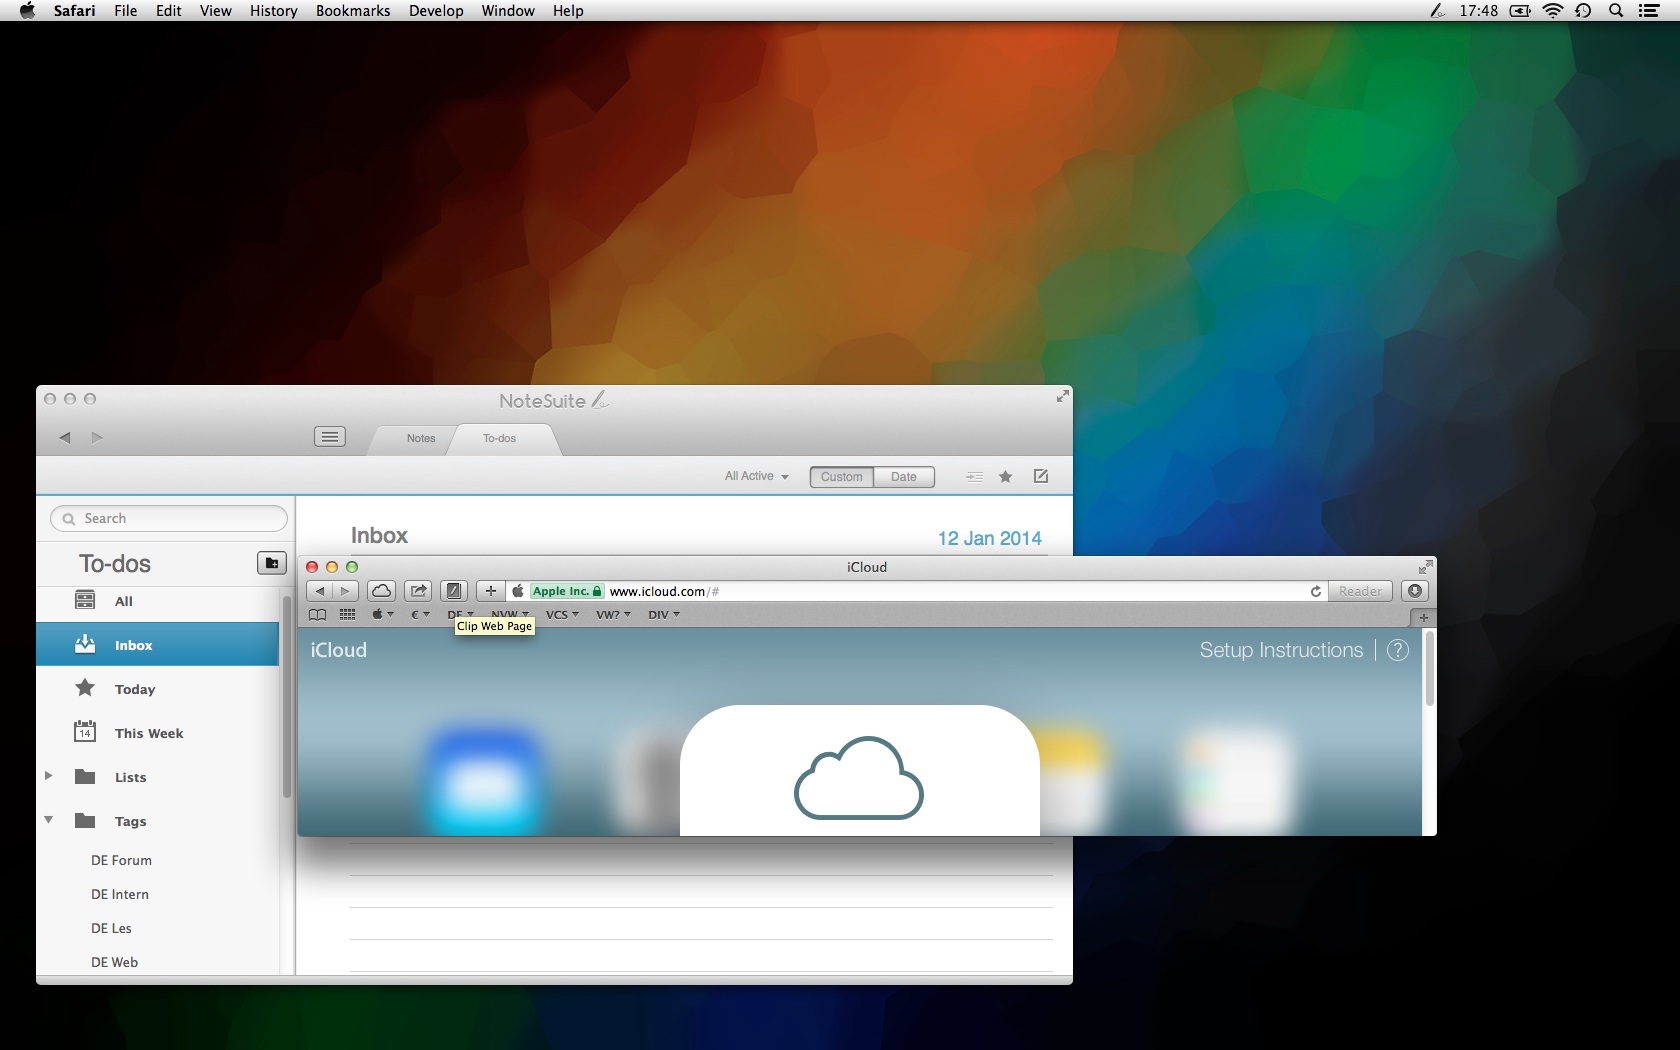Toggle the NoteSuite sidebar list button
This screenshot has height=1050, width=1680.
[330, 437]
